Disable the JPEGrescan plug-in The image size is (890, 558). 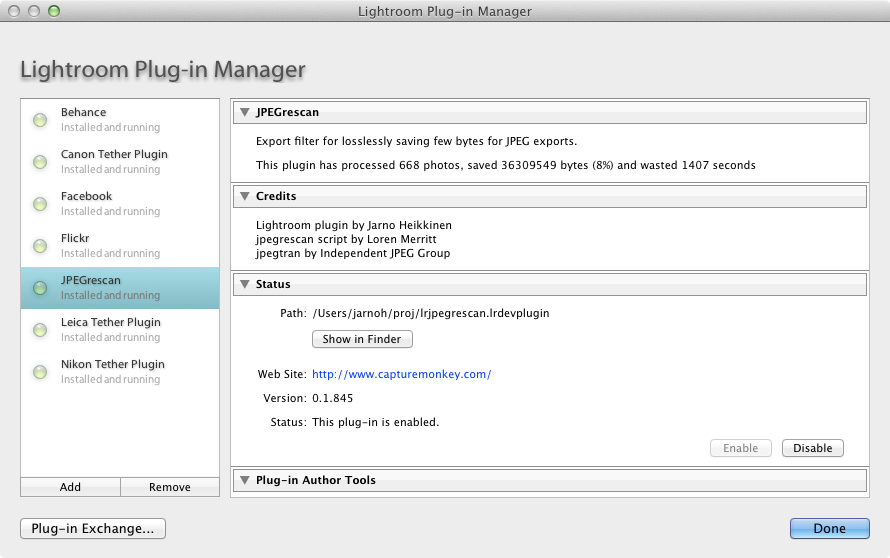(x=813, y=448)
